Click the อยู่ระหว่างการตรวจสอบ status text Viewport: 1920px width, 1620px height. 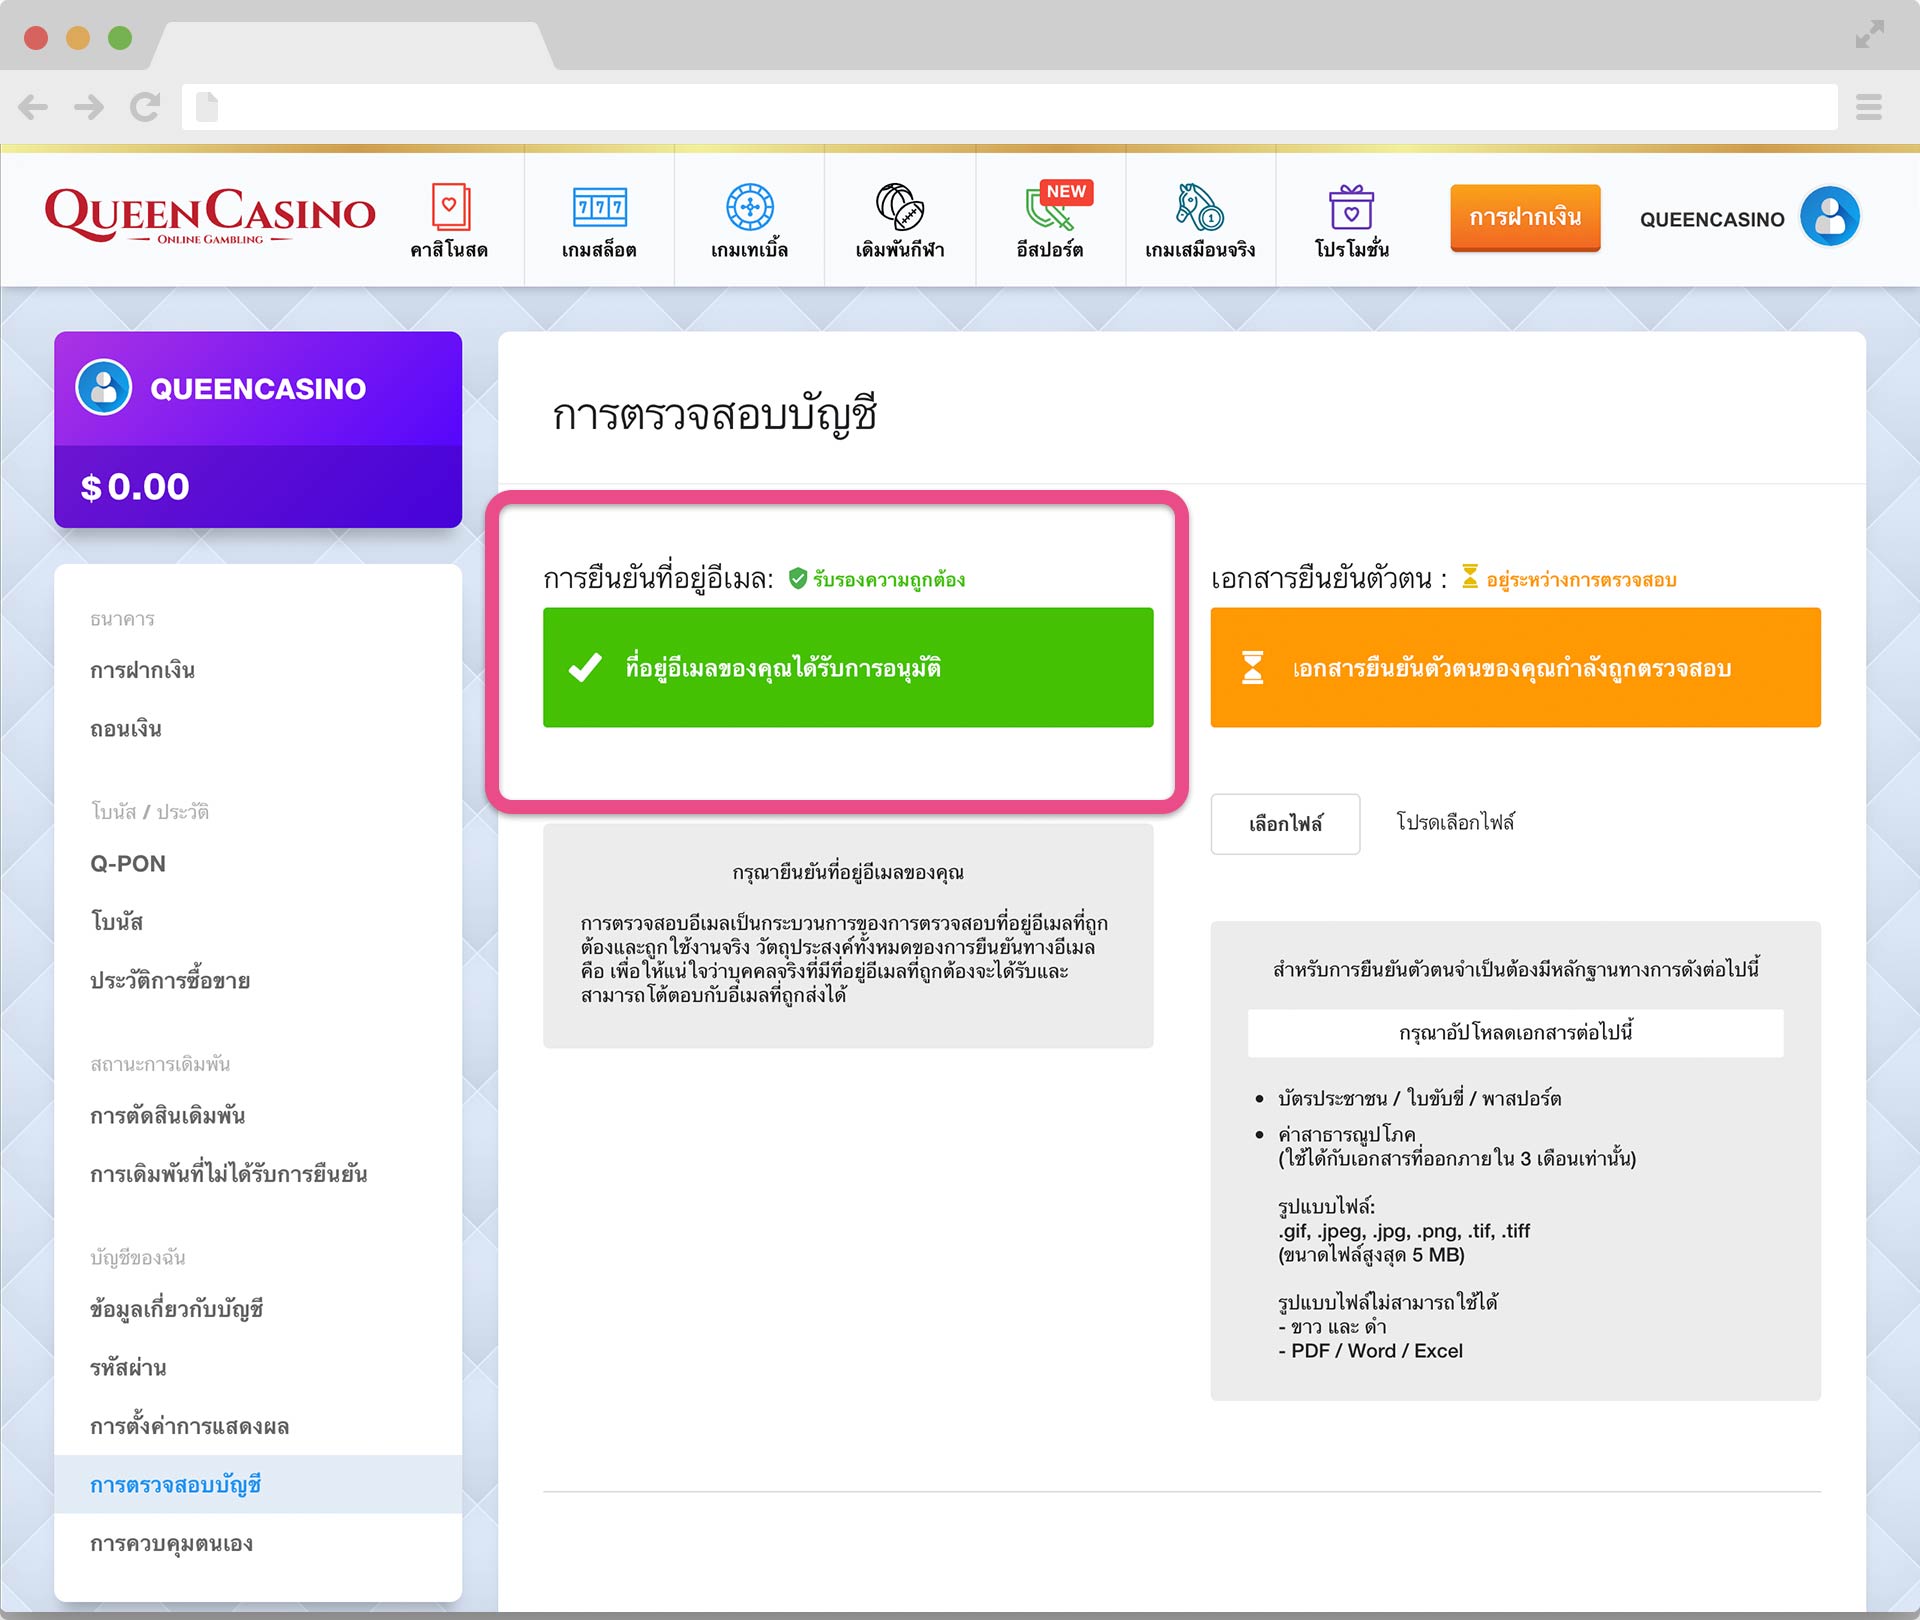tap(1581, 579)
